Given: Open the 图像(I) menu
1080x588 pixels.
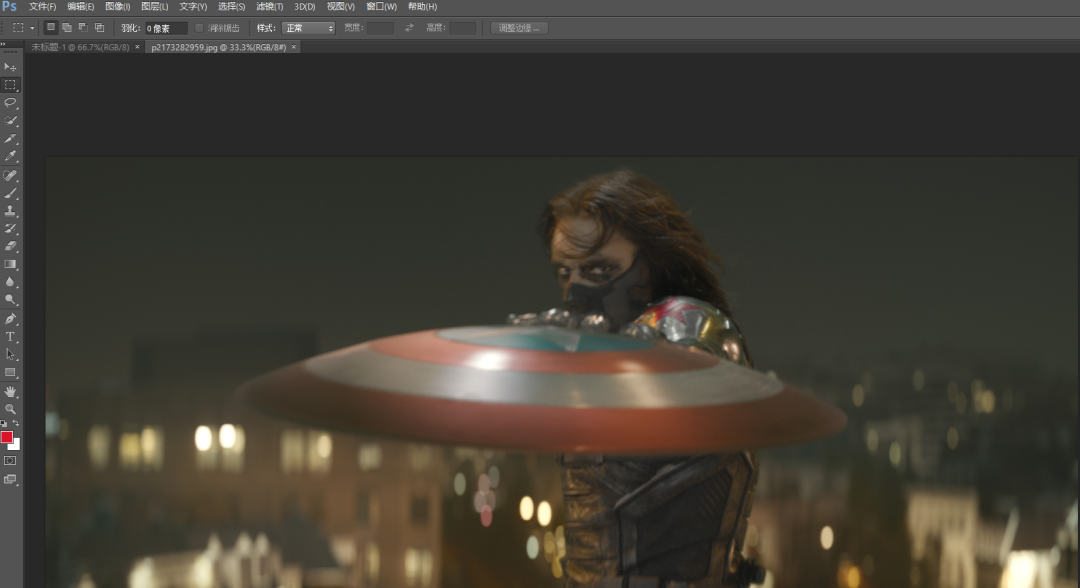Looking at the screenshot, I should click(118, 6).
